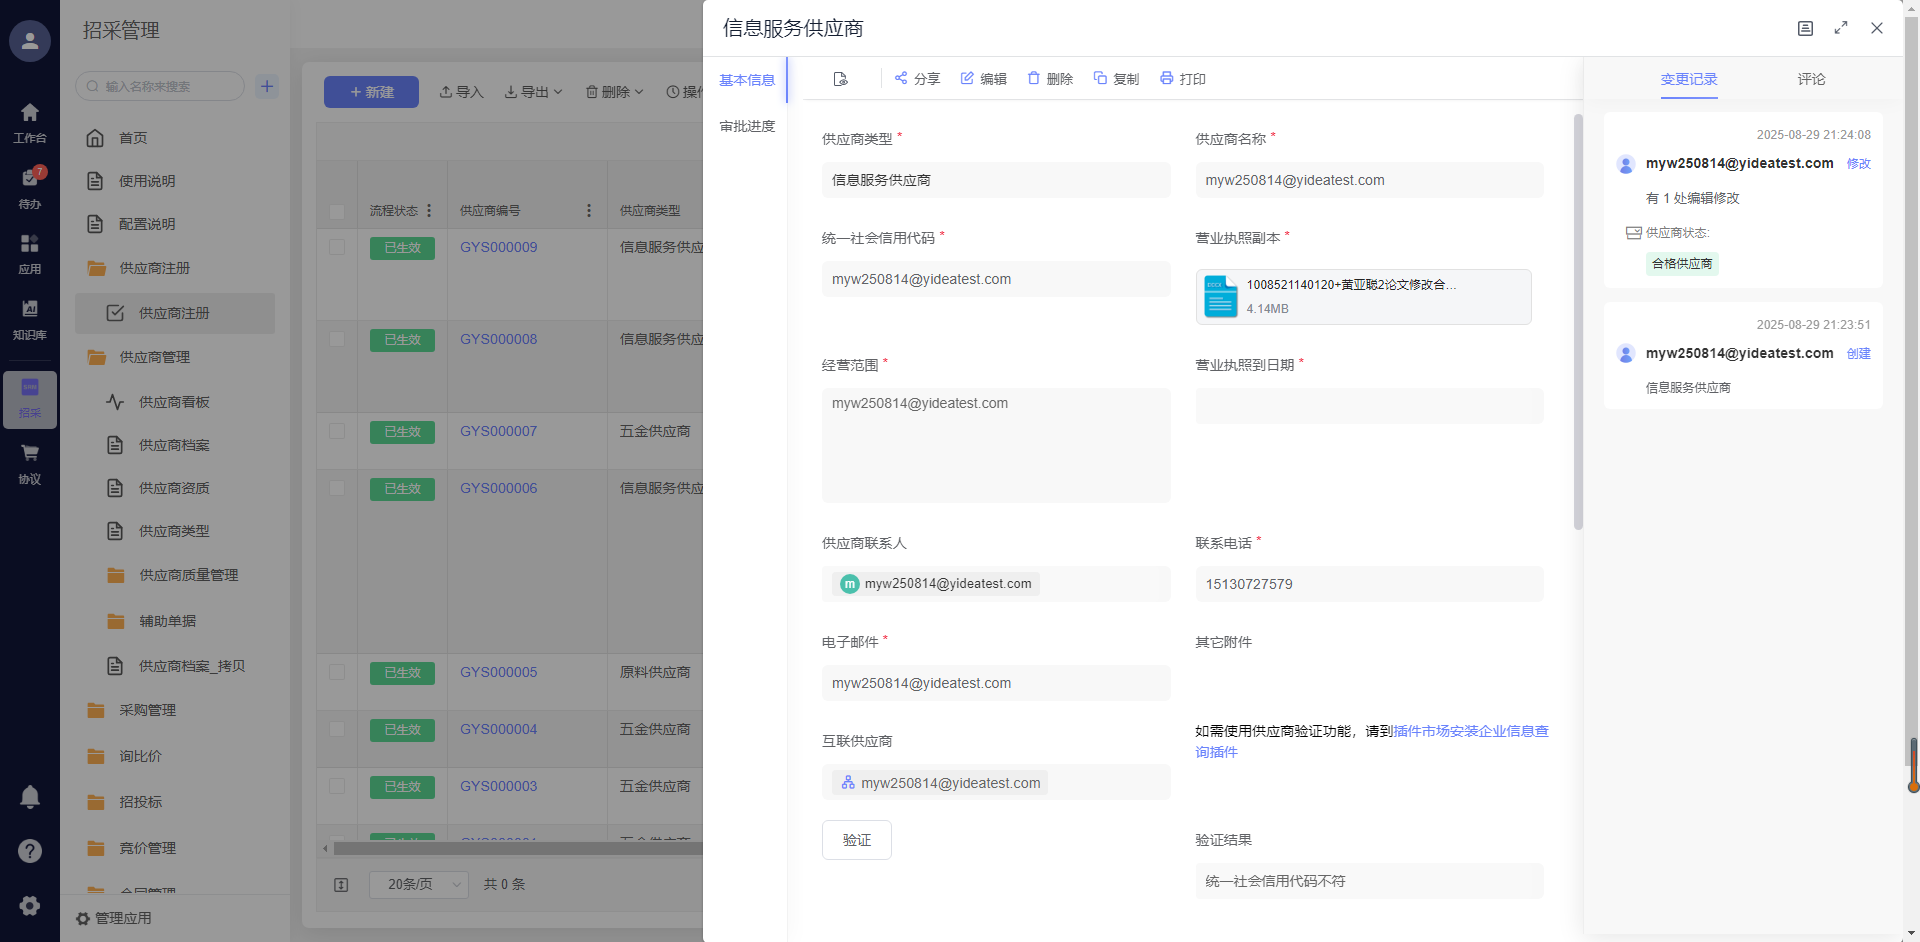Click the edit (编辑) pencil icon
The width and height of the screenshot is (1920, 942).
(967, 78)
